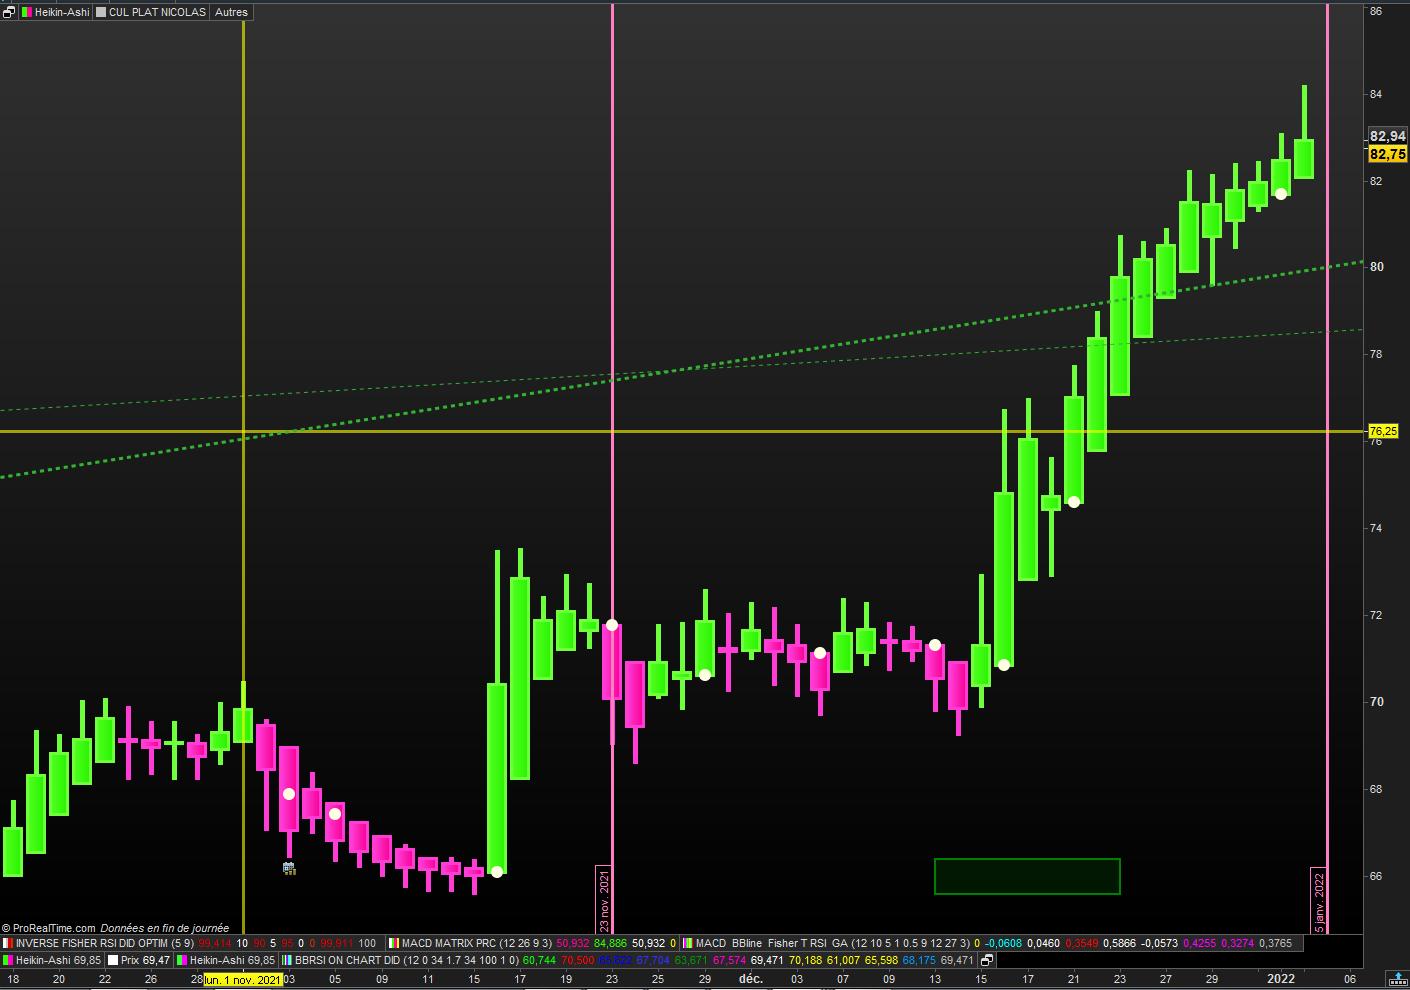Click the orange 82,75 price tag
1410x990 pixels.
pos(1387,154)
